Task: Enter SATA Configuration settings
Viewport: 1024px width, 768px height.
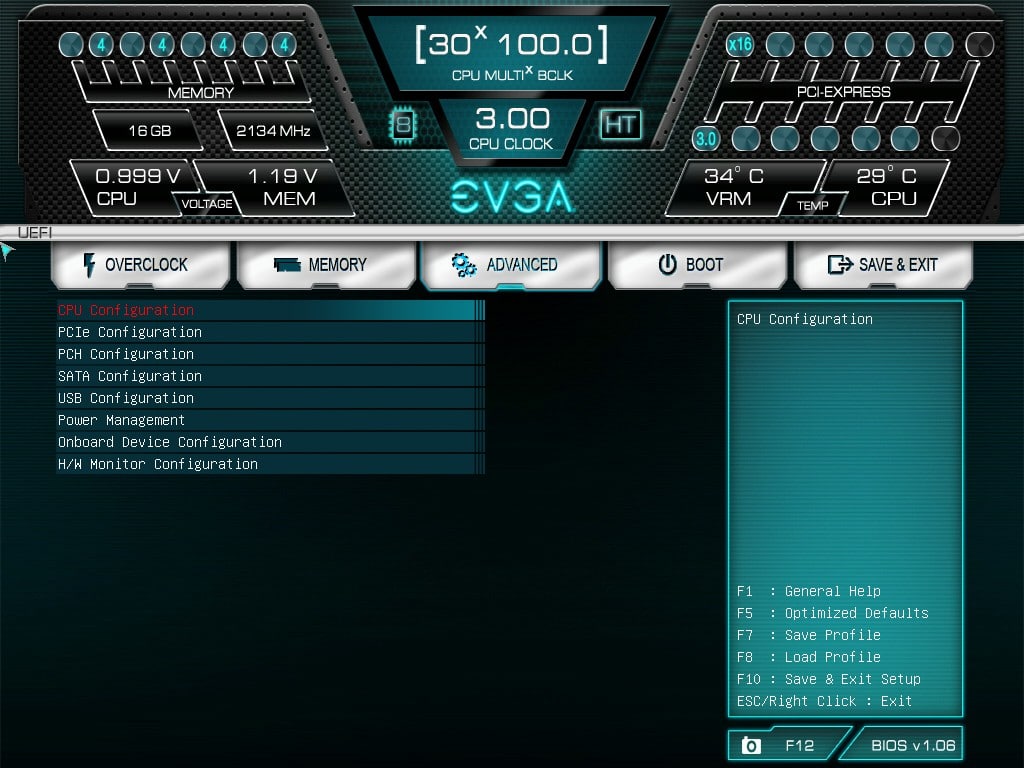Action: pos(130,376)
